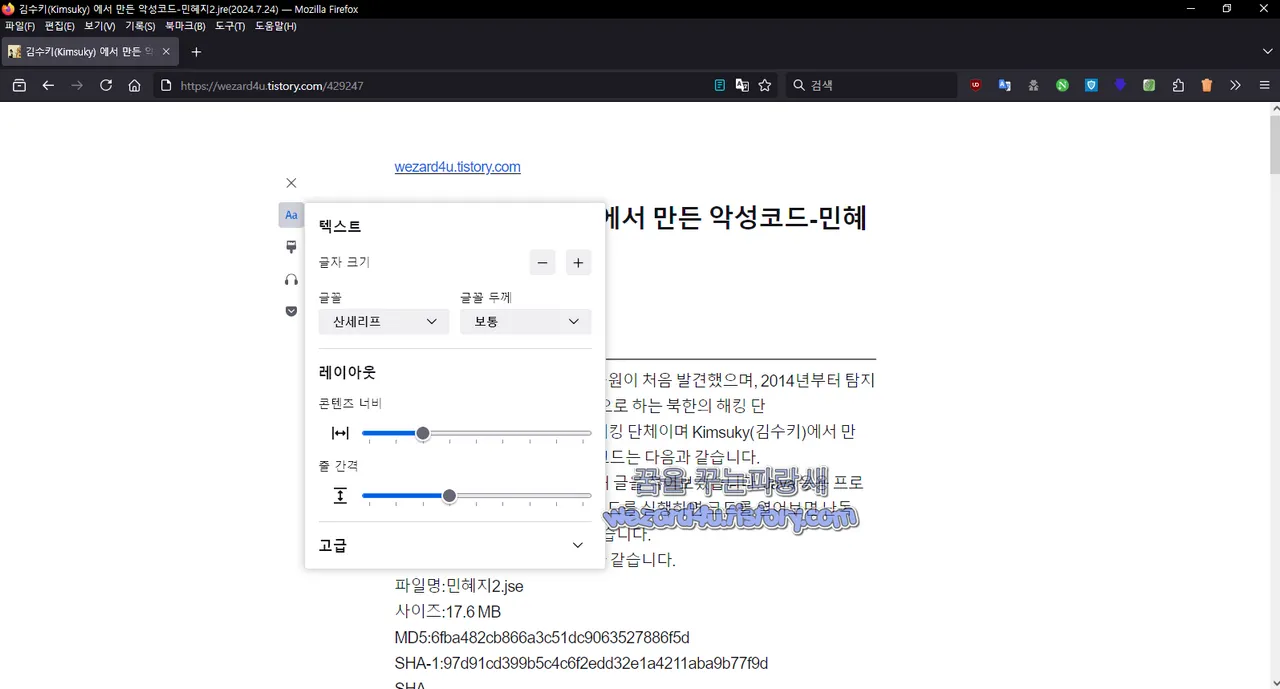1280x689 pixels.
Task: Click the URL address field
Action: tap(440, 86)
